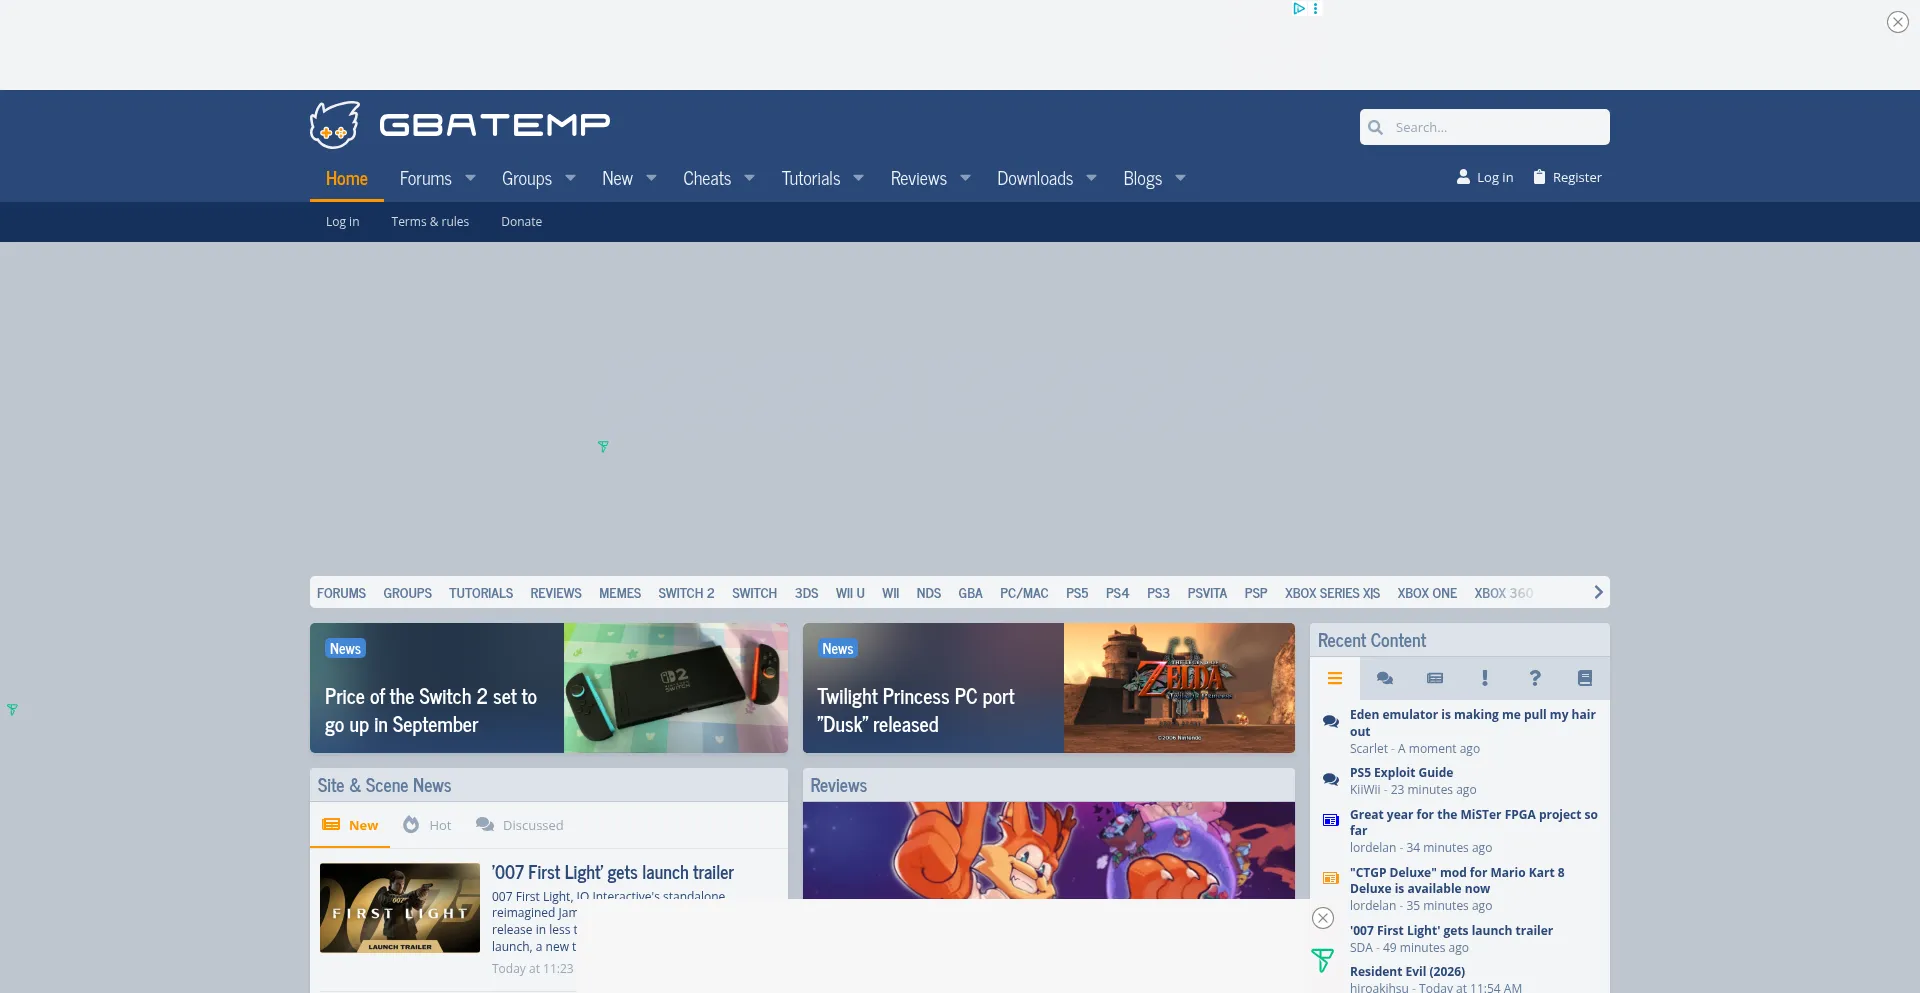Open the PC/MAC category link

pos(1024,593)
